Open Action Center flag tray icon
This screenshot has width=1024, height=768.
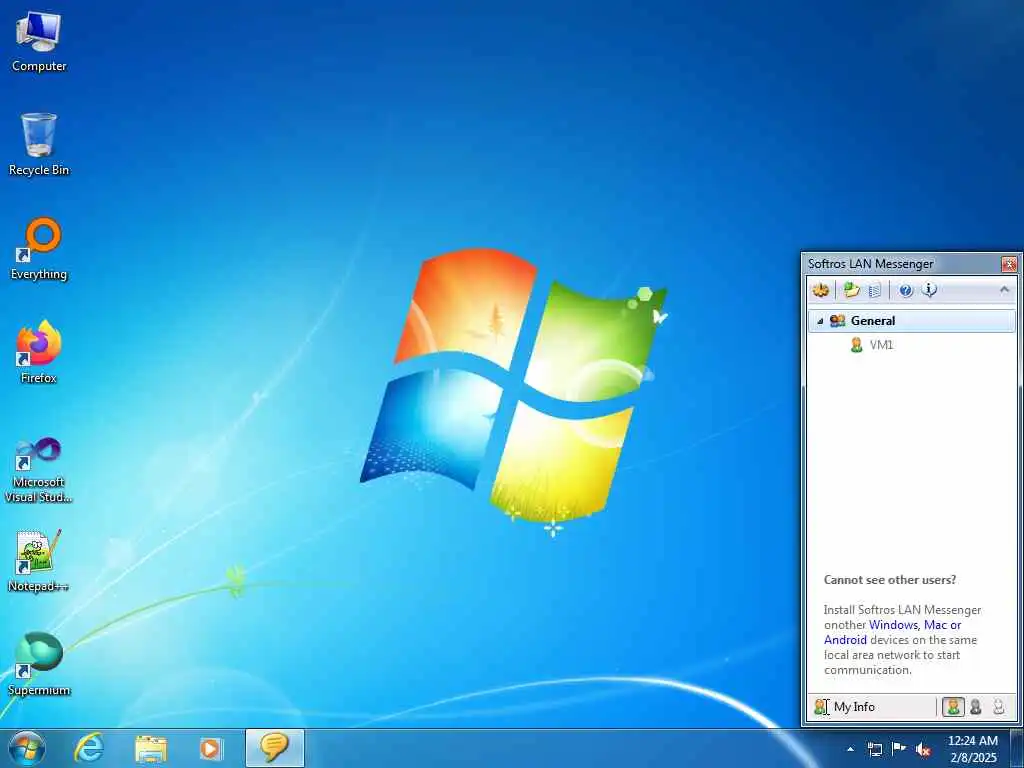click(x=899, y=749)
